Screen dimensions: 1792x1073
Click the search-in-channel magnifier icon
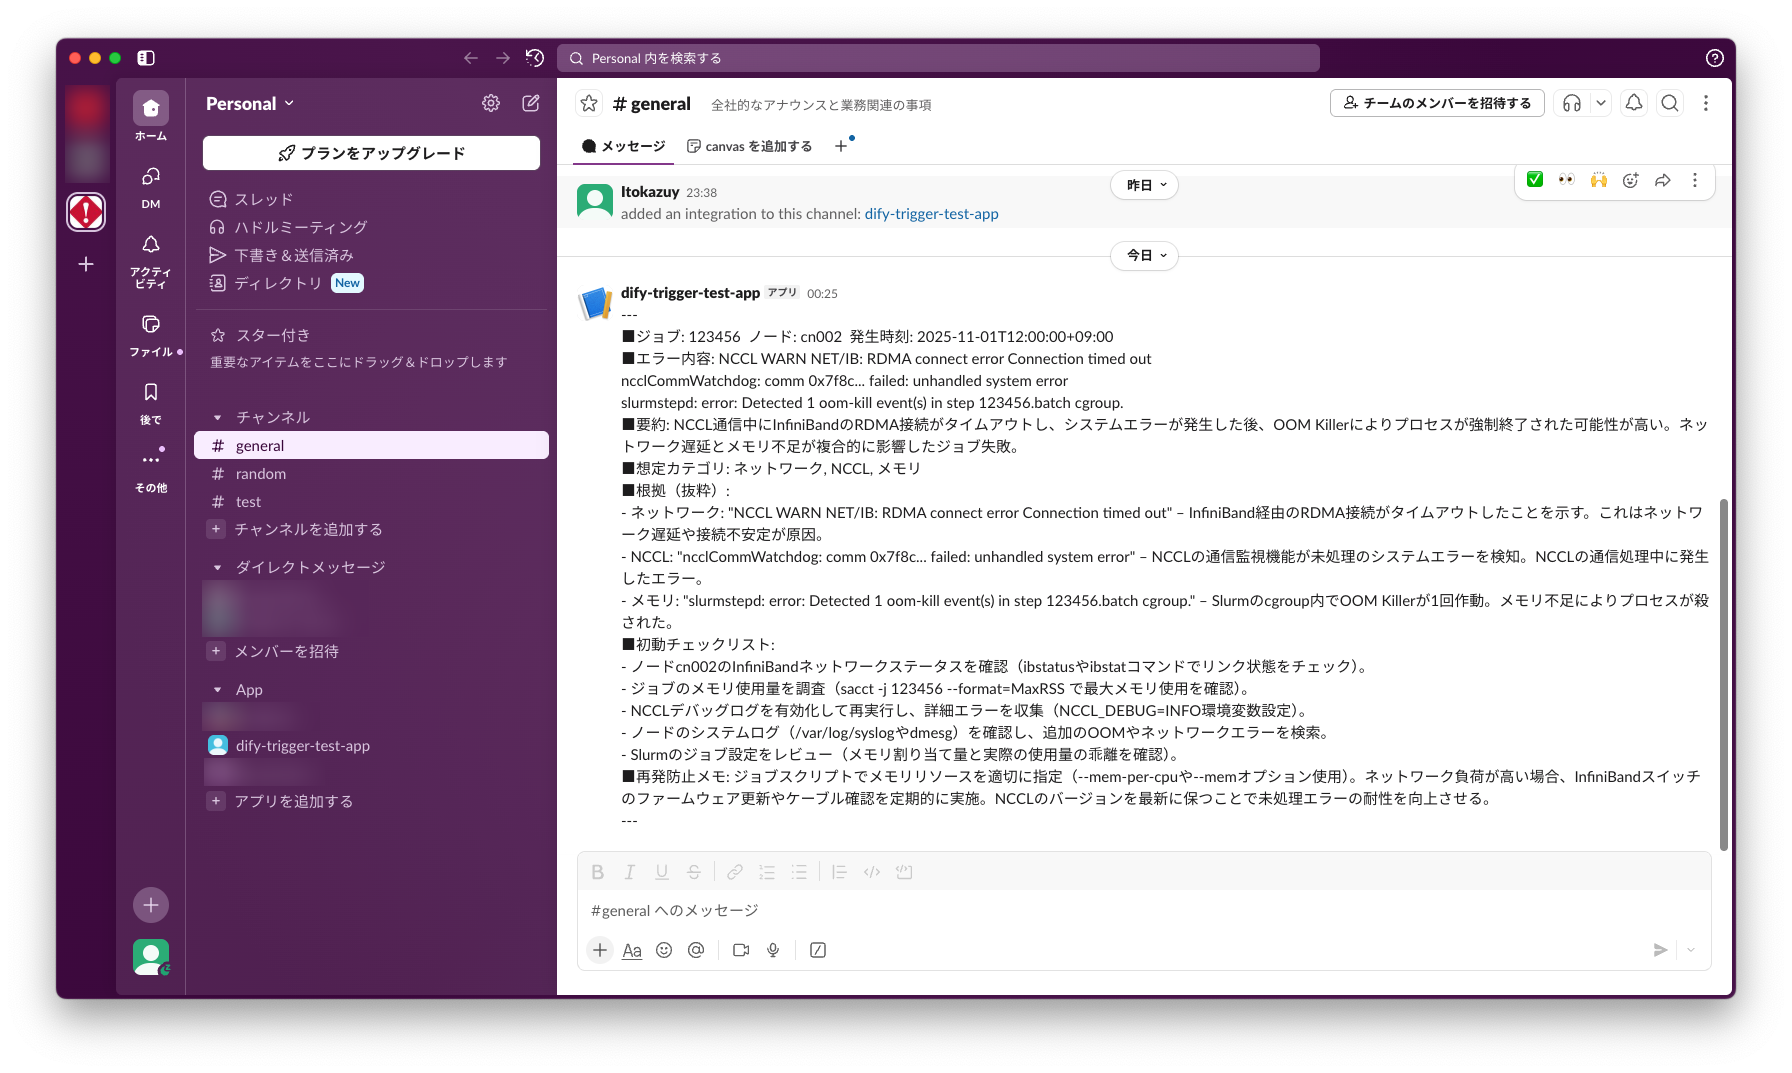coord(1670,103)
